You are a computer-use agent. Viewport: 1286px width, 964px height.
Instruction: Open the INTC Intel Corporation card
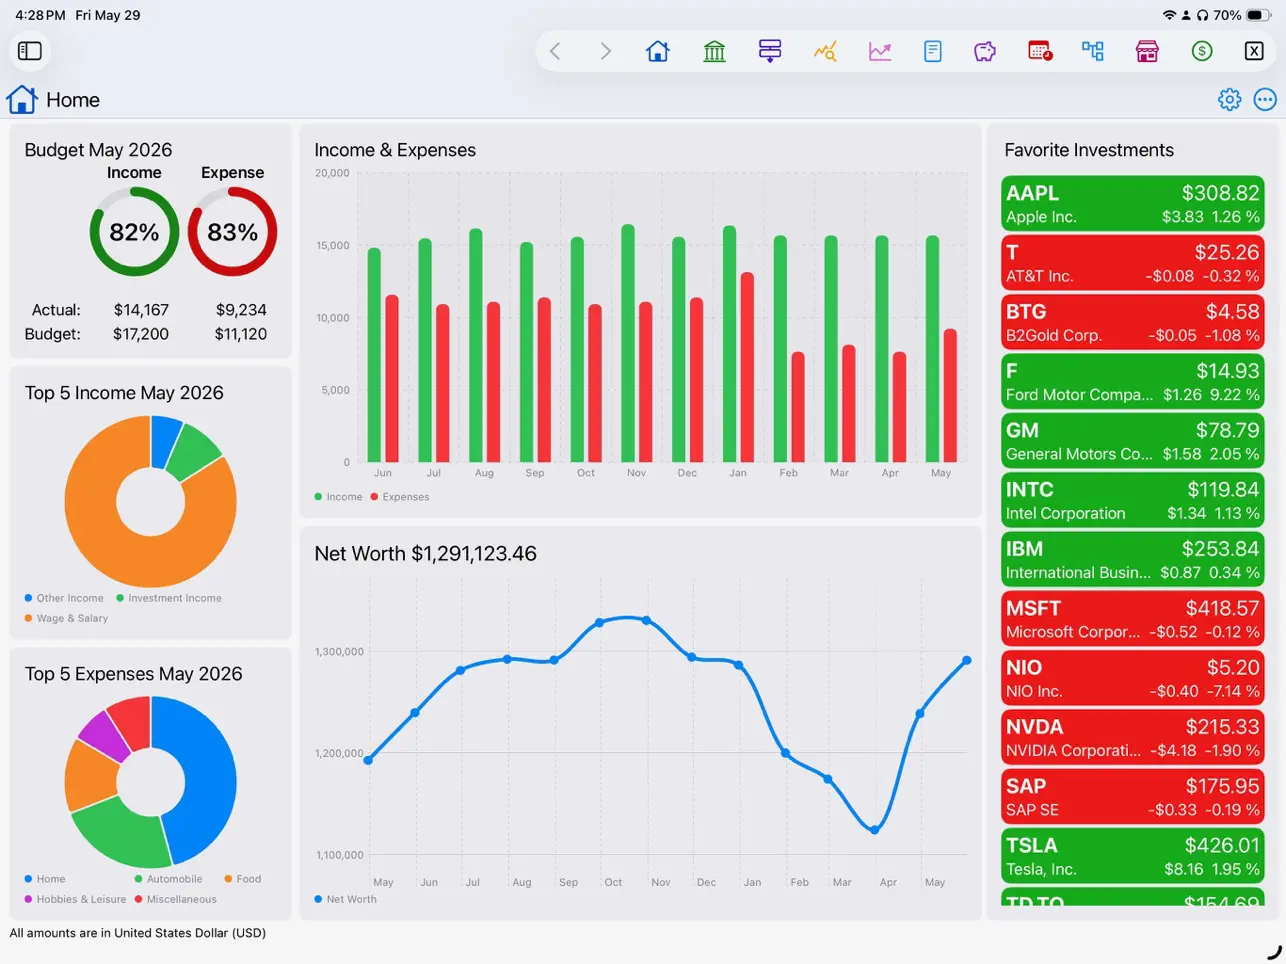[x=1132, y=500]
